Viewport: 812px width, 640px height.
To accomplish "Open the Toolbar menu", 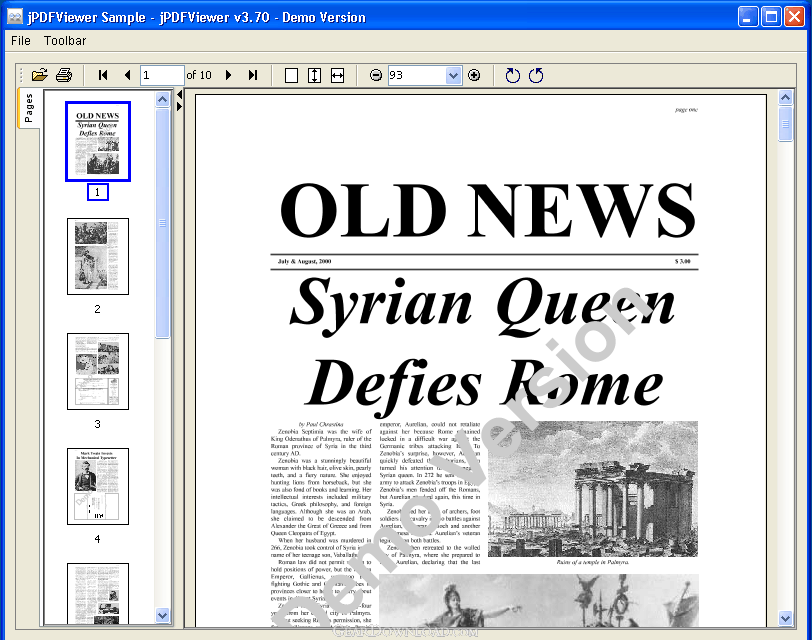I will [x=65, y=40].
